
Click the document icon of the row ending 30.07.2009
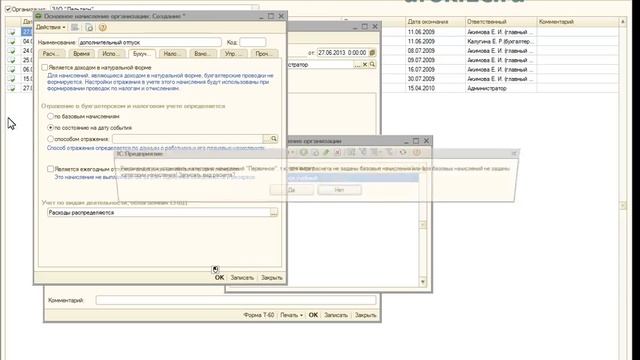click(x=12, y=79)
